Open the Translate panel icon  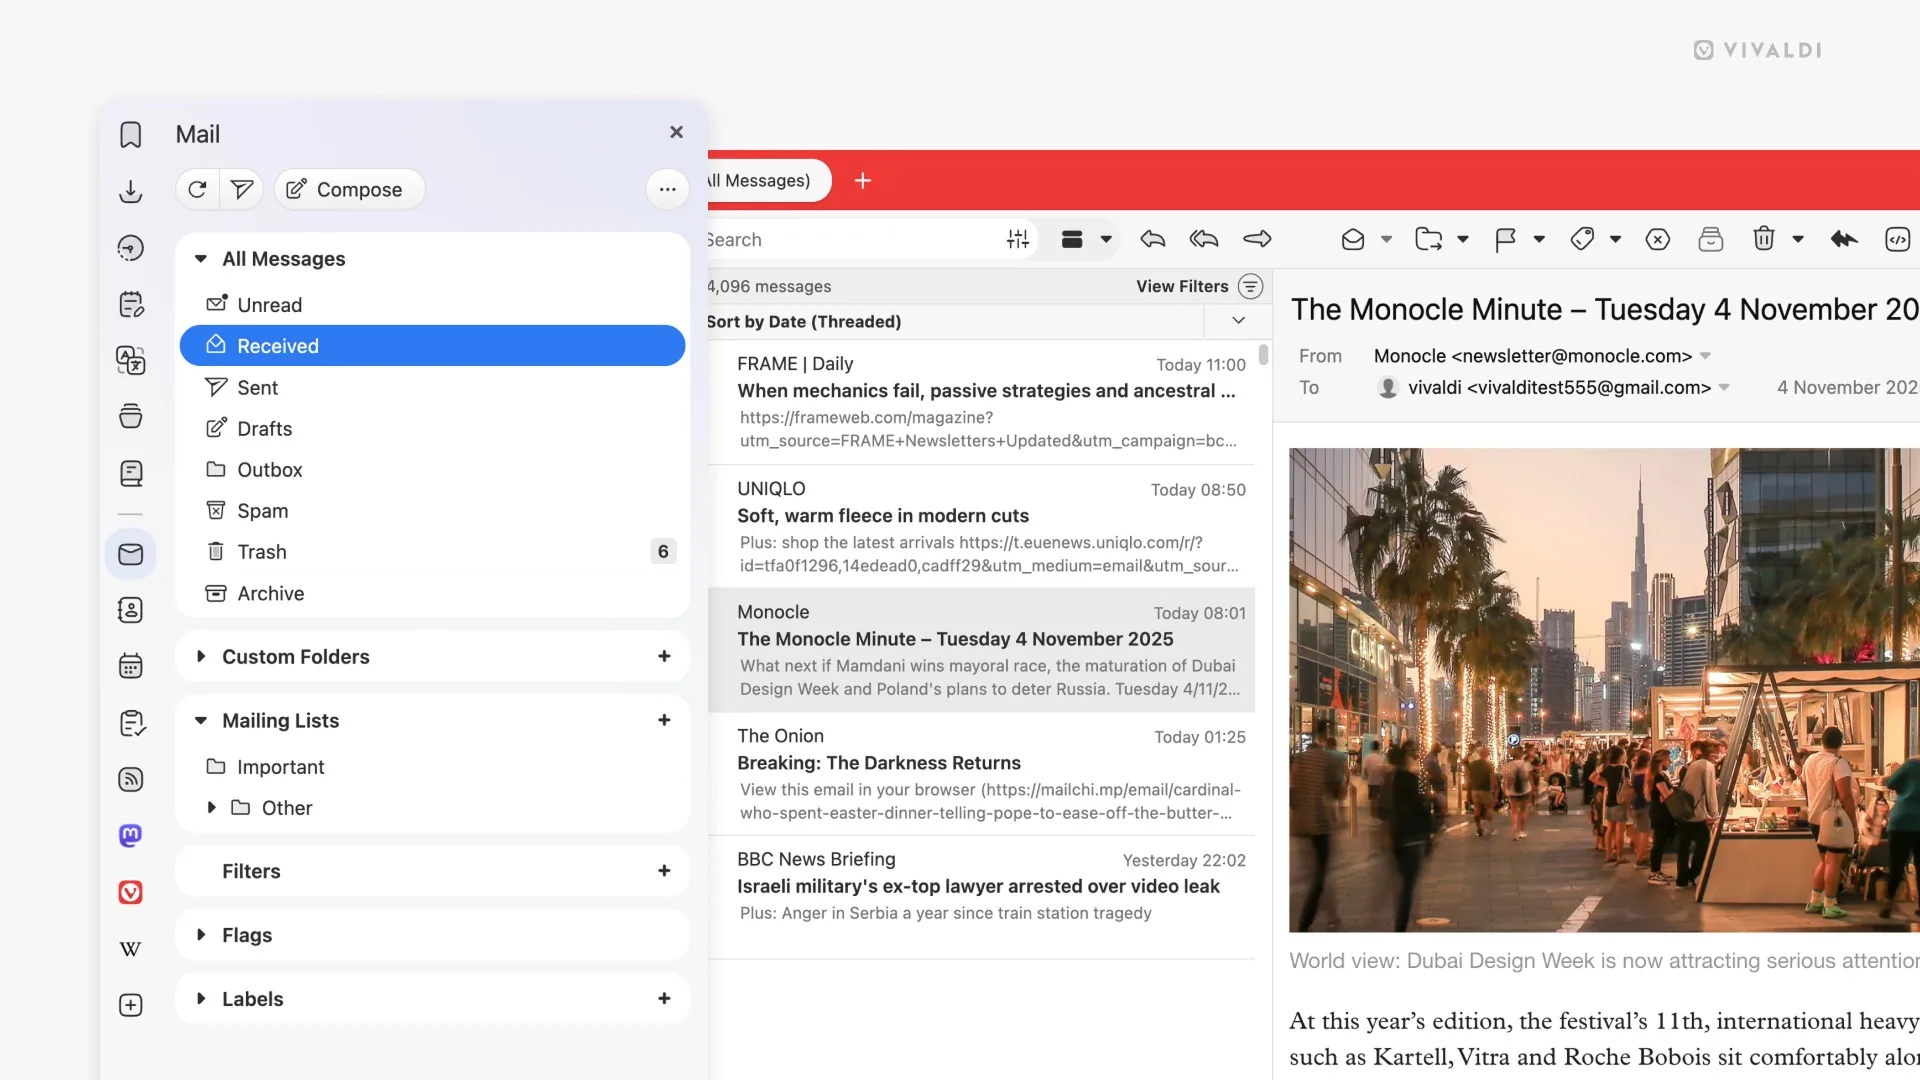pos(131,361)
